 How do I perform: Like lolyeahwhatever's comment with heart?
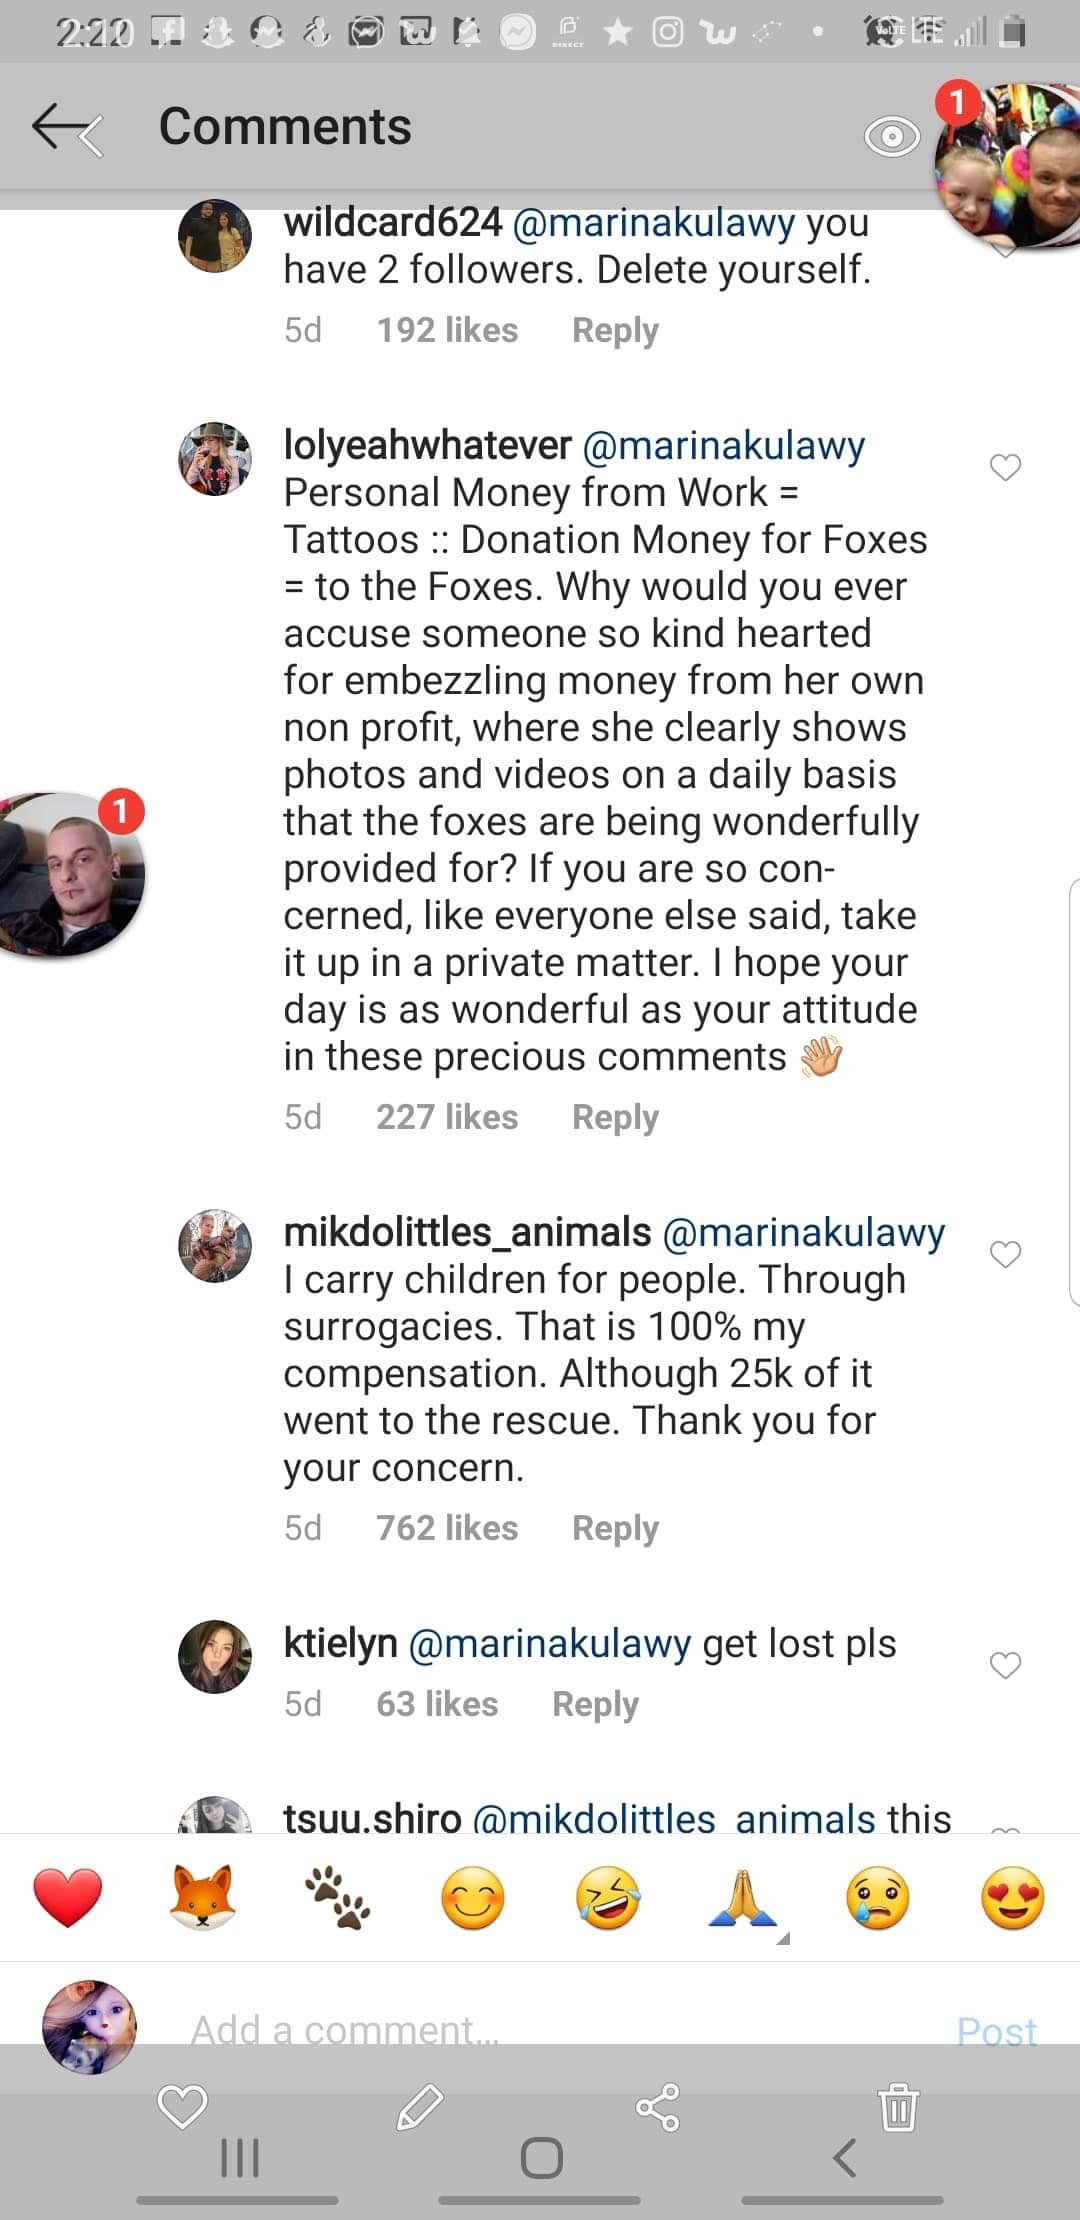pyautogui.click(x=1005, y=466)
